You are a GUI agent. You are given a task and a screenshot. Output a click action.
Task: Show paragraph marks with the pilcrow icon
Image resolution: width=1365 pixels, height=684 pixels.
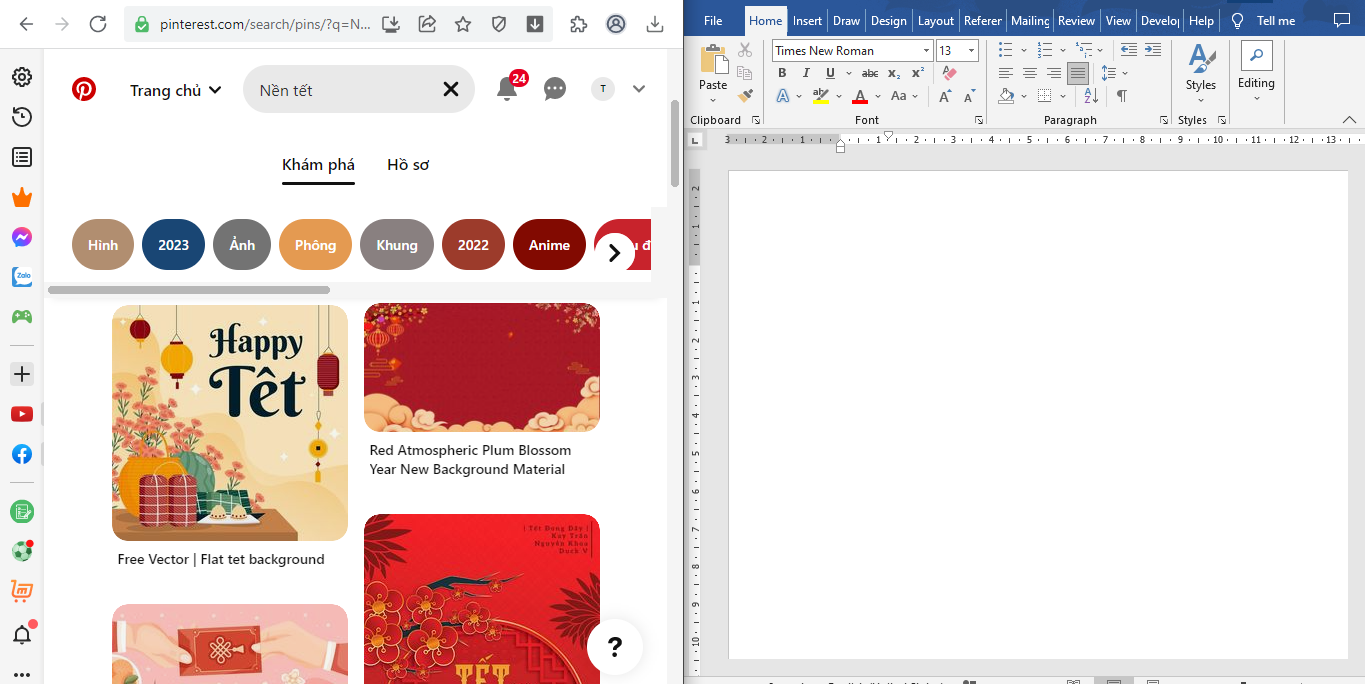pyautogui.click(x=1122, y=96)
